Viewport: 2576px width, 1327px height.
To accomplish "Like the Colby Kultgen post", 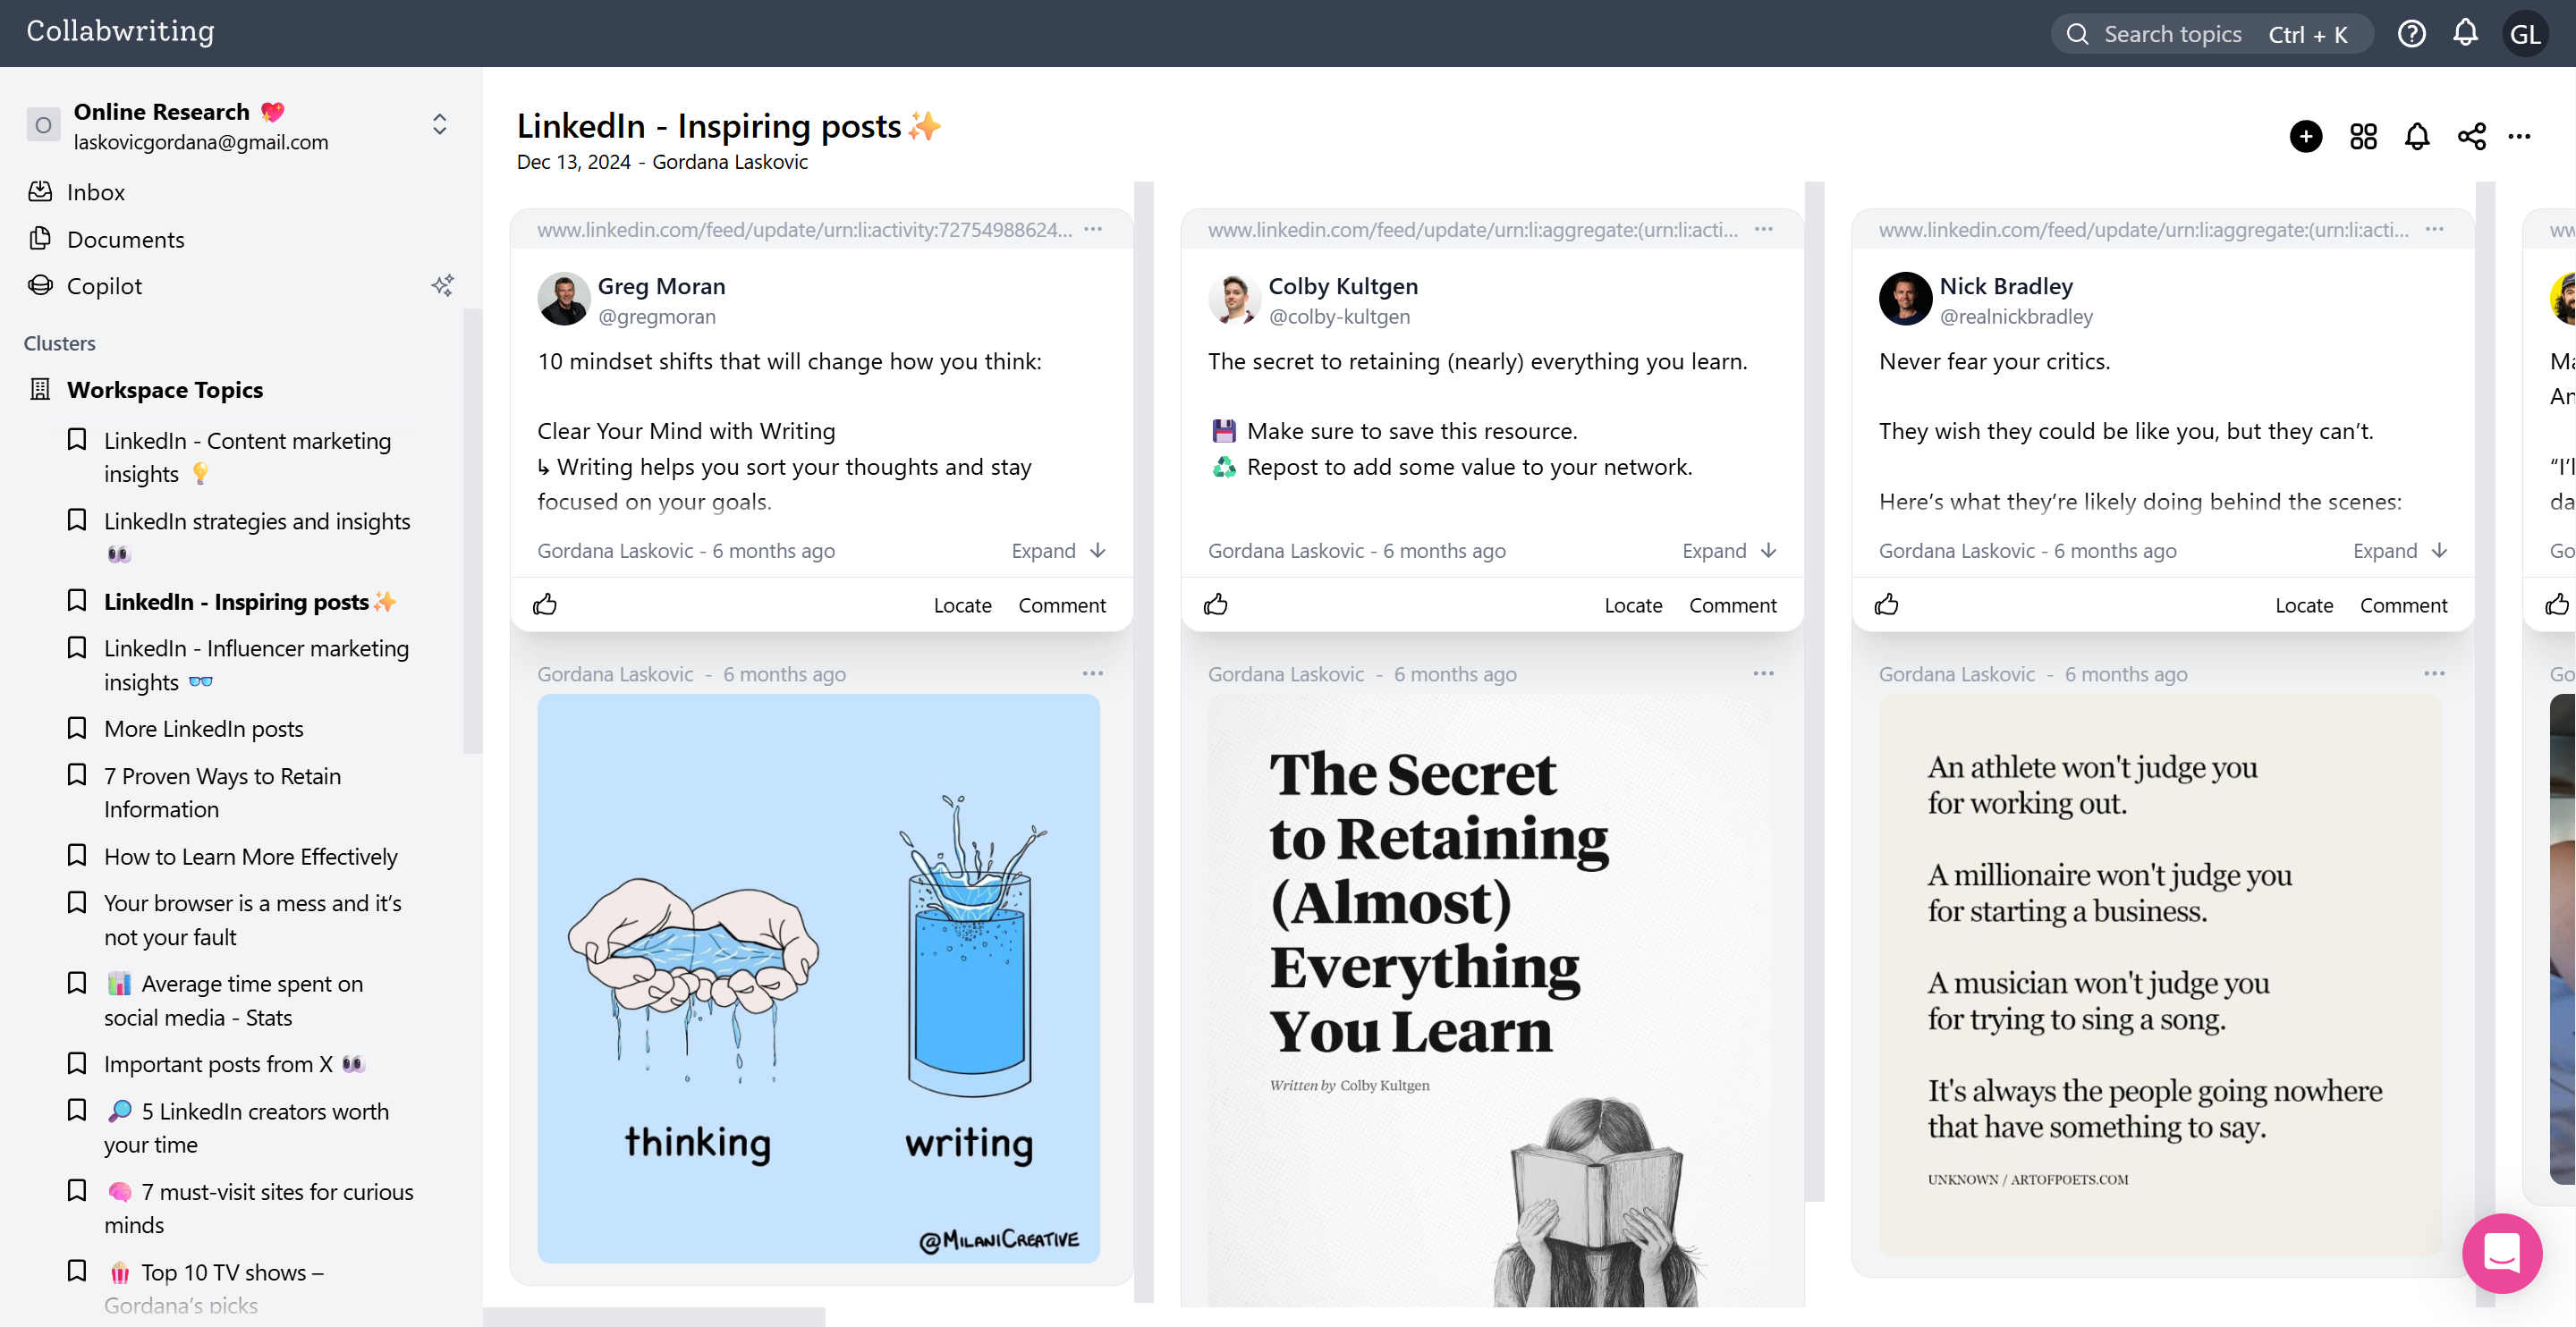I will click(x=1216, y=604).
